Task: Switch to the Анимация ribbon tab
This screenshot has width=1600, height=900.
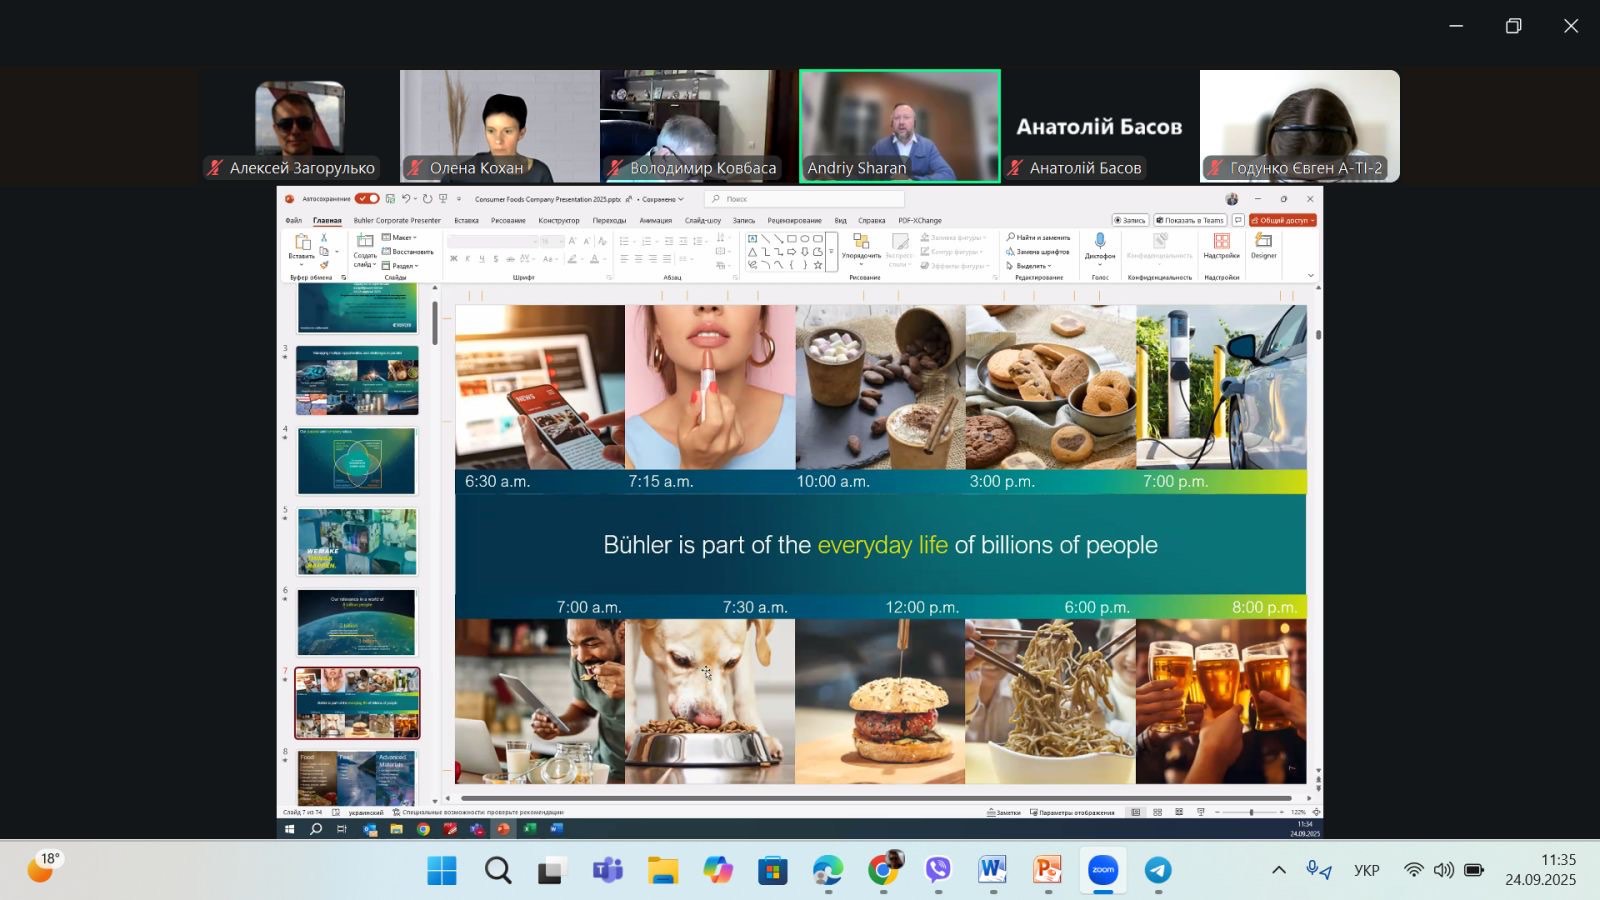Action: pyautogui.click(x=656, y=220)
